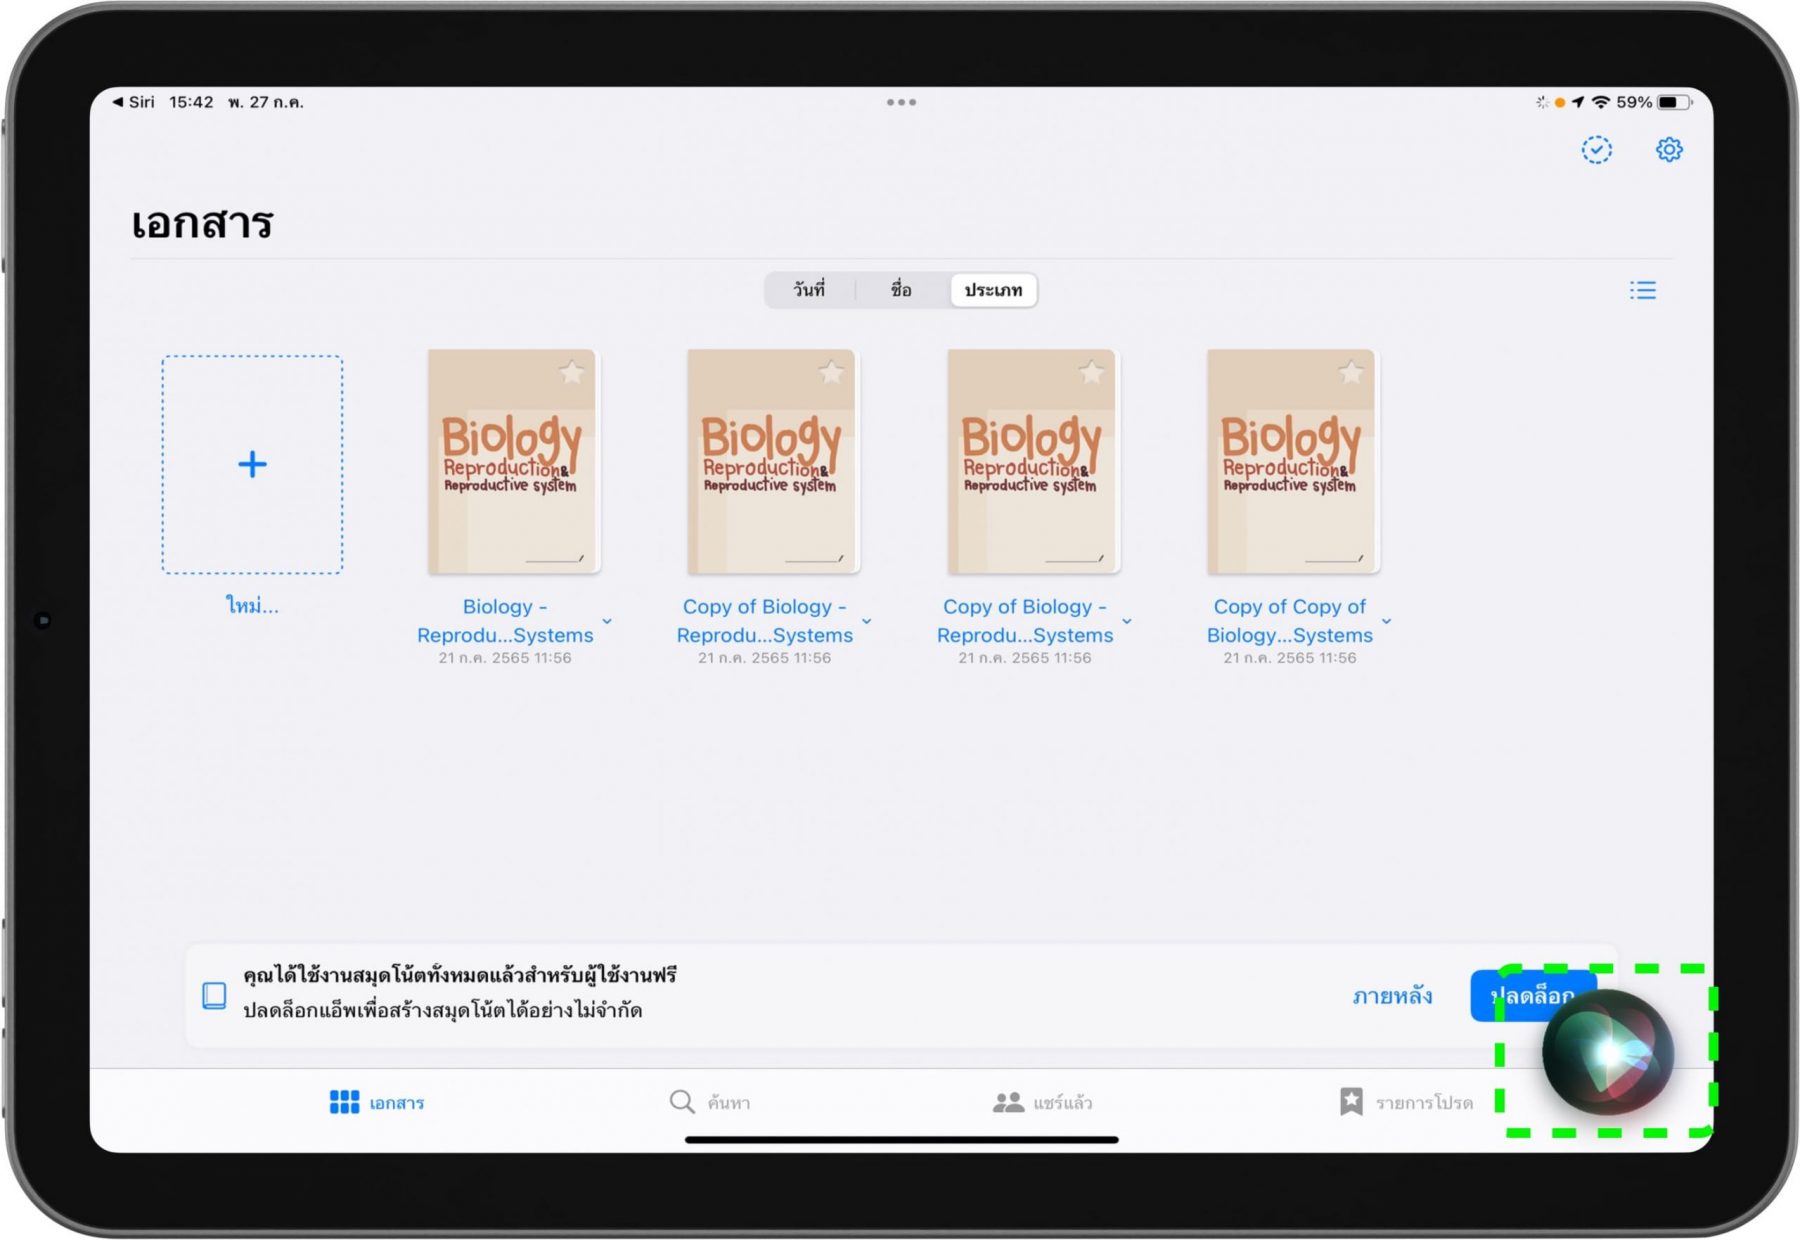This screenshot has width=1800, height=1240.
Task: Favorite the first Biology notebook star
Action: [571, 373]
